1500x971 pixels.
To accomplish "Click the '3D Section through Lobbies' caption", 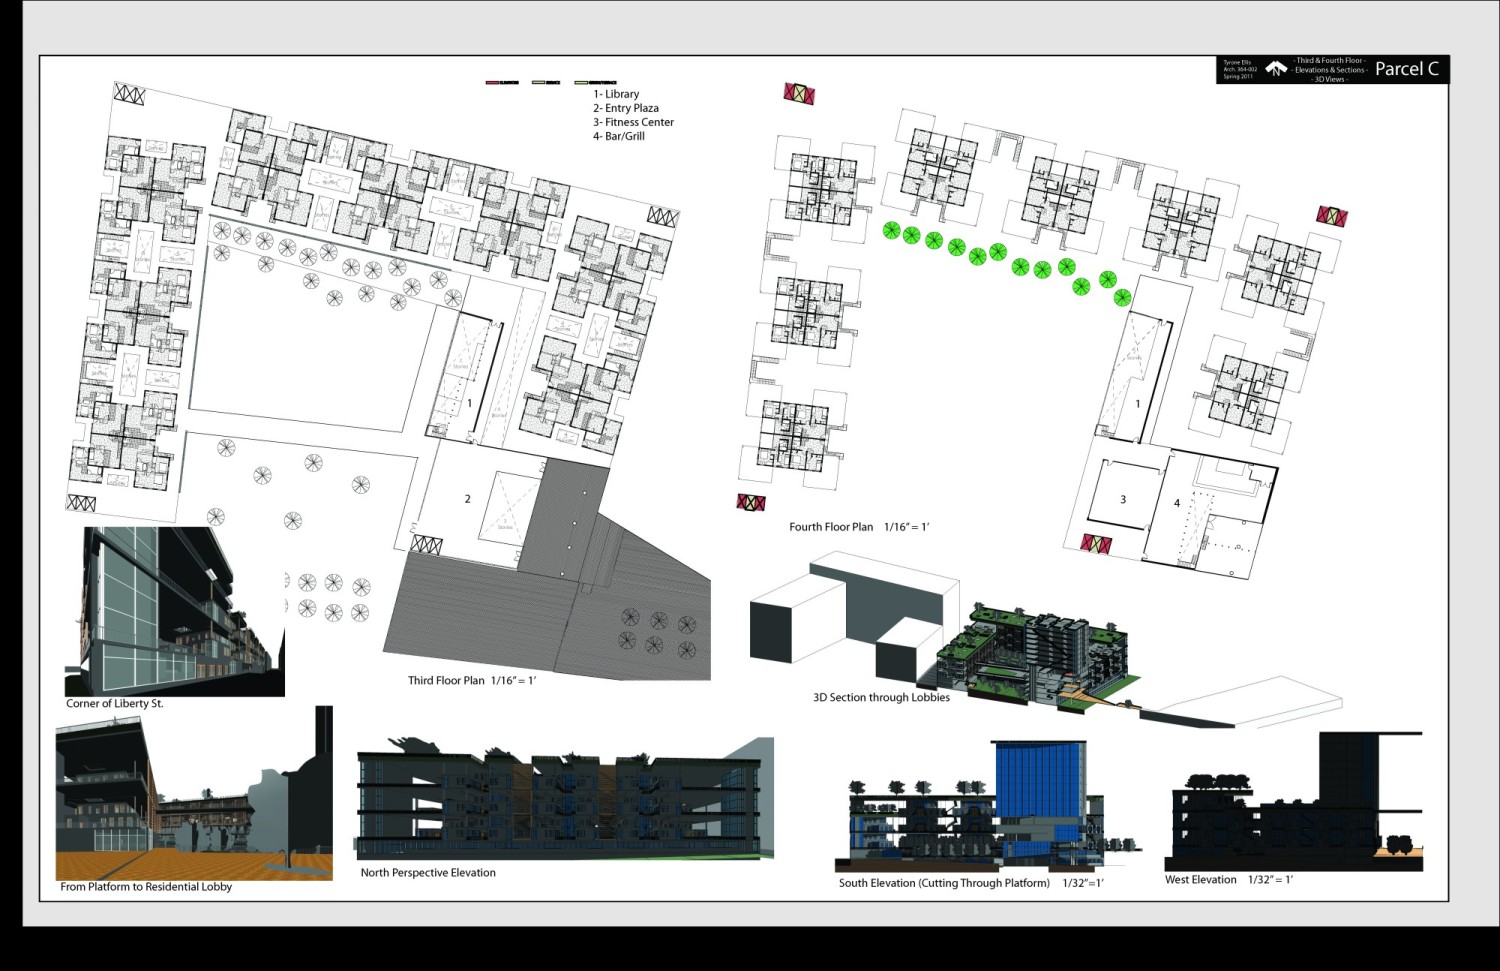I will 881,697.
